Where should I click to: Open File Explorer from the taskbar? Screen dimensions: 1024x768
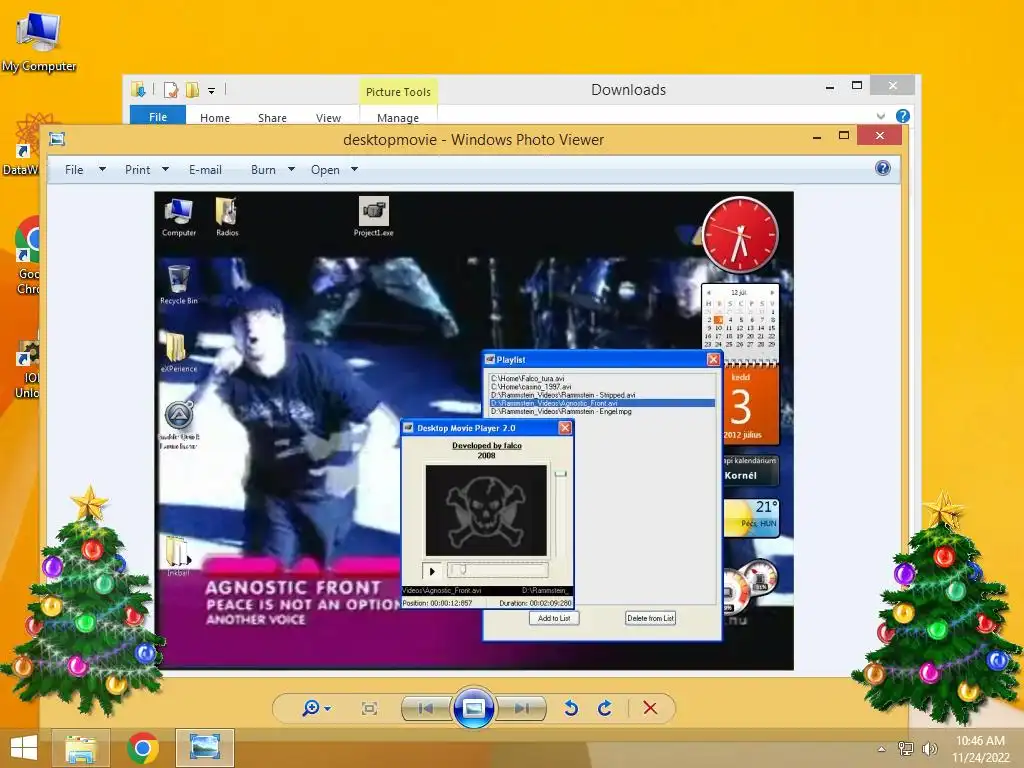pyautogui.click(x=81, y=748)
